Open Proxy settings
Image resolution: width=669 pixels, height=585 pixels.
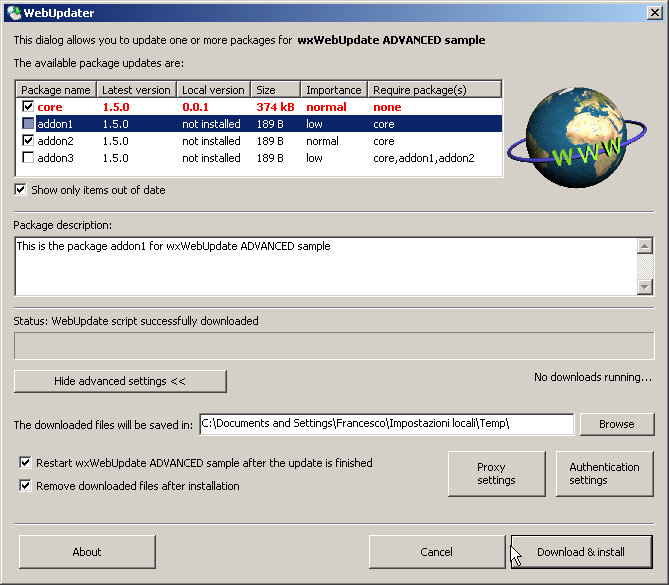pos(496,474)
